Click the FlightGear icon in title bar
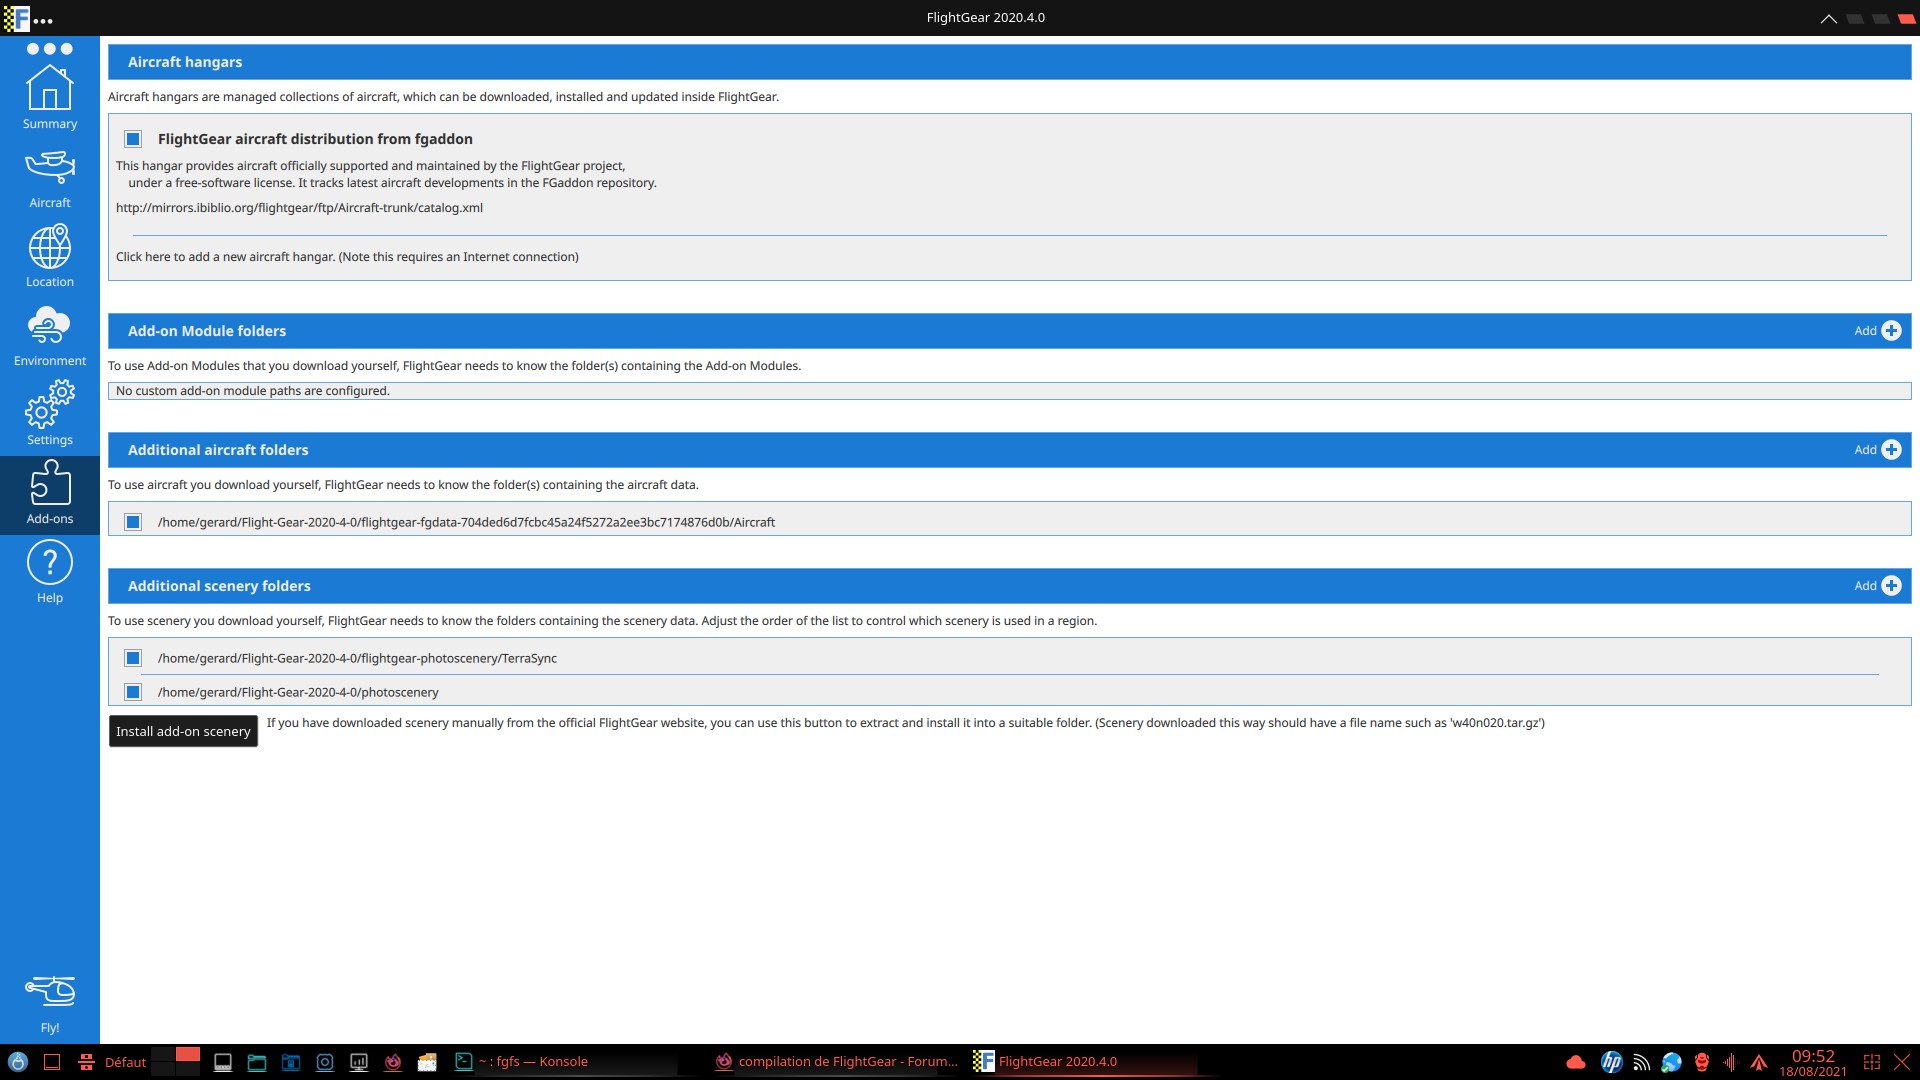 pos(17,18)
